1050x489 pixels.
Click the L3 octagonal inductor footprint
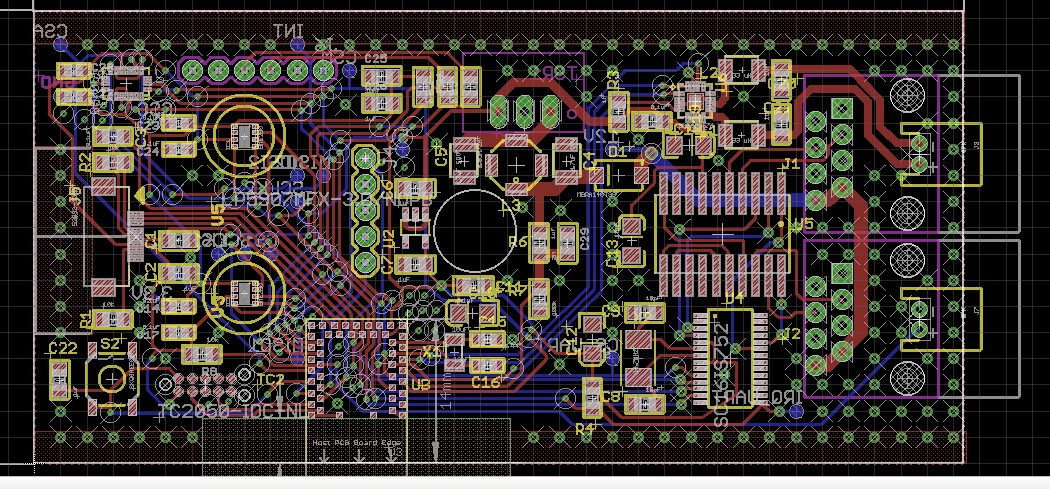pos(515,165)
